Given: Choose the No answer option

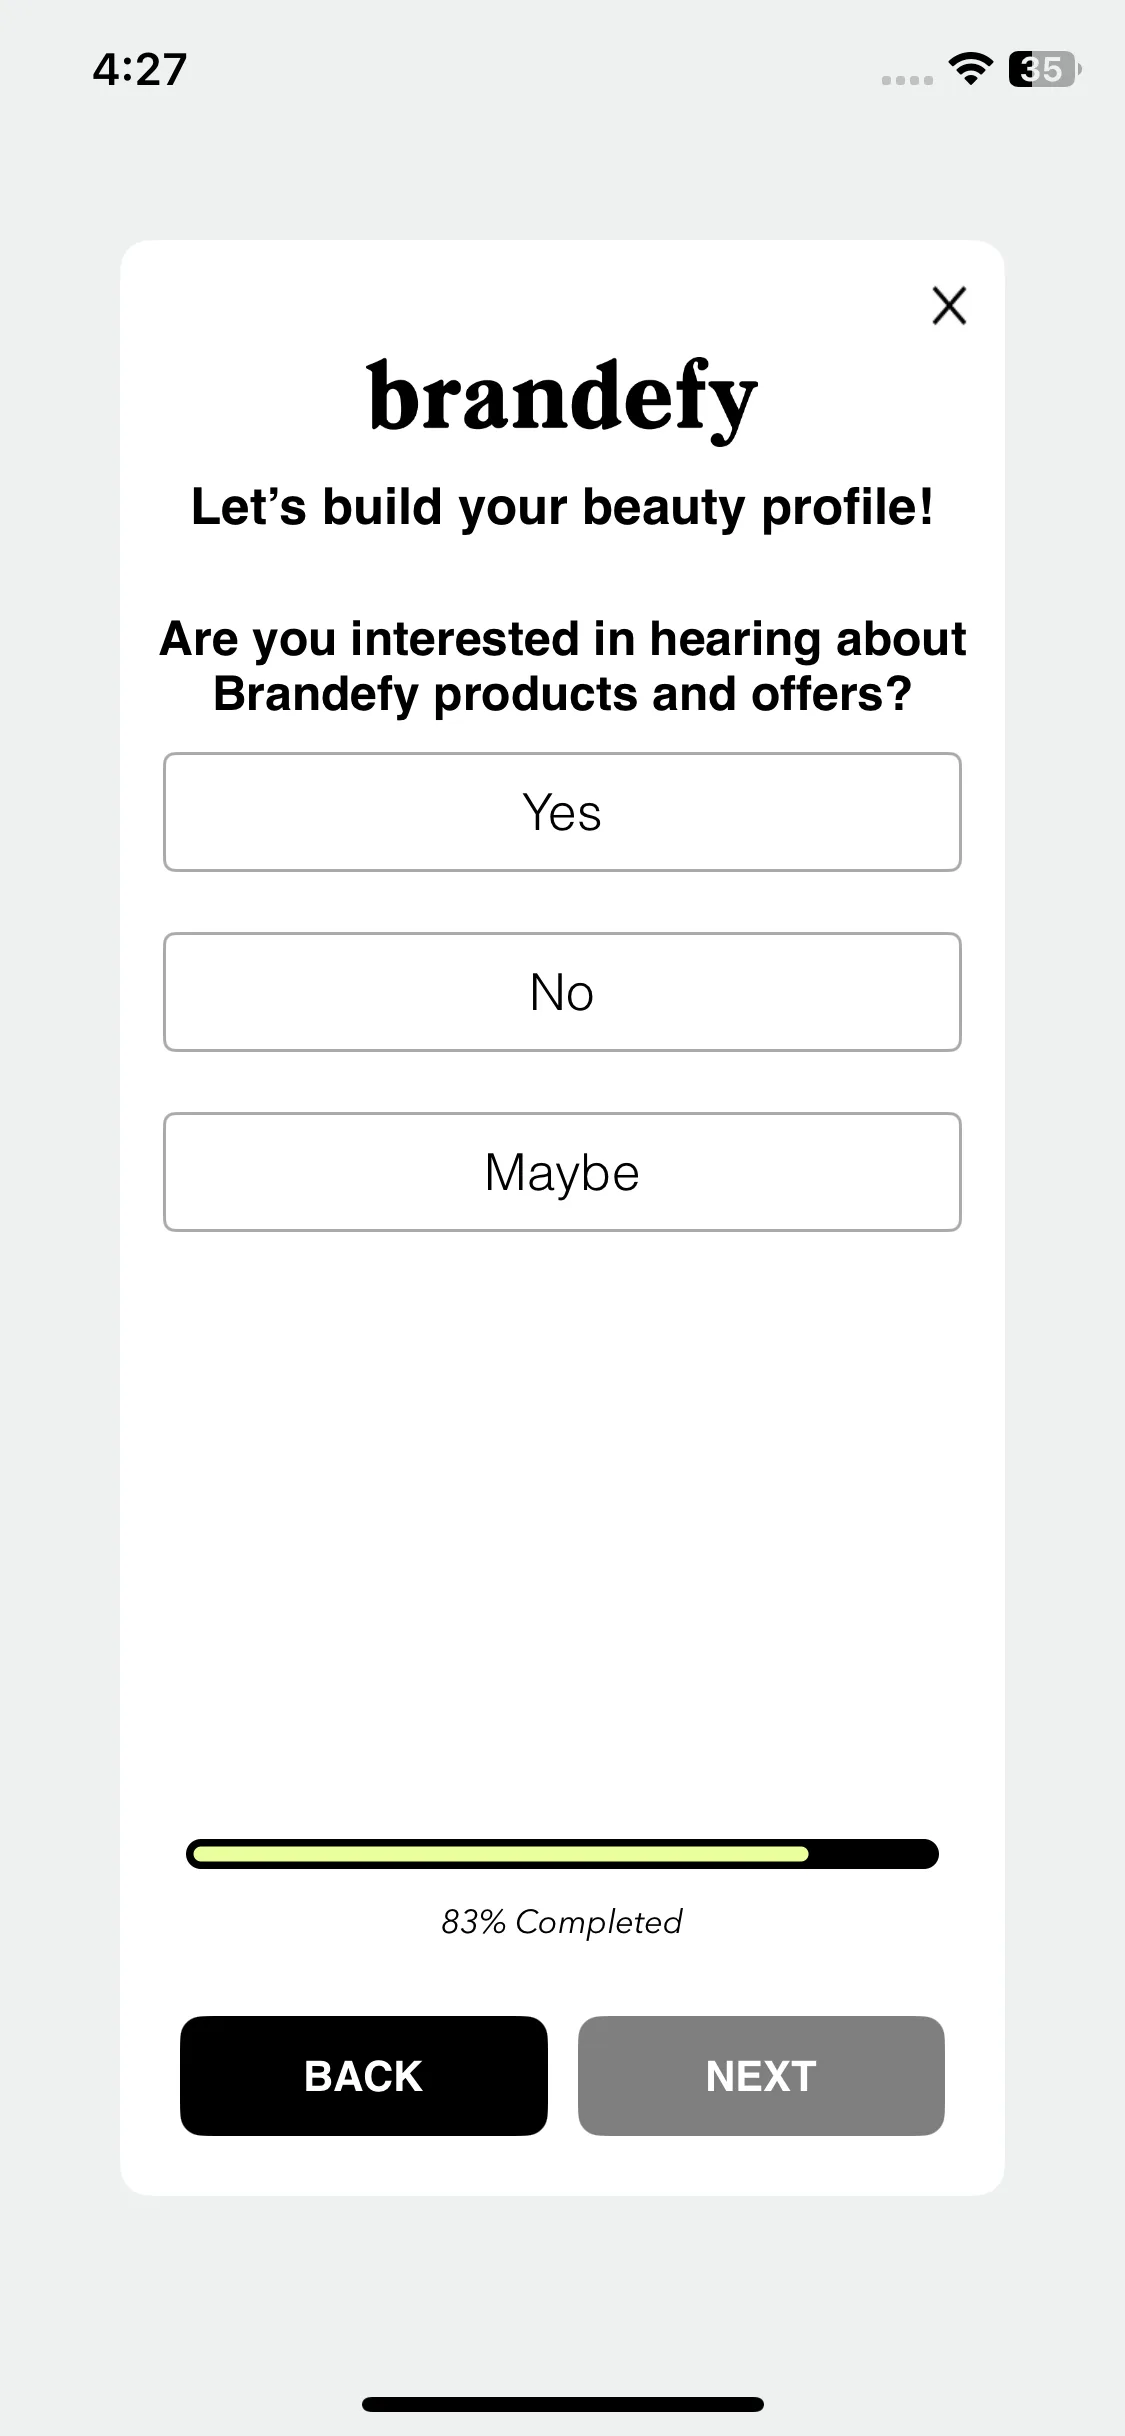Looking at the screenshot, I should click(x=562, y=992).
